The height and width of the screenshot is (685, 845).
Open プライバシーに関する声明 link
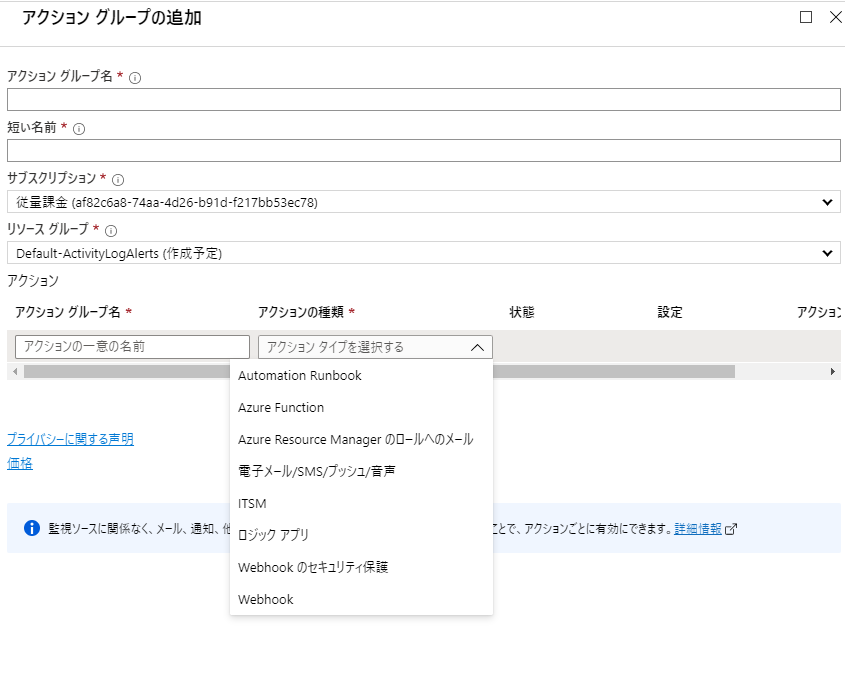pyautogui.click(x=70, y=439)
